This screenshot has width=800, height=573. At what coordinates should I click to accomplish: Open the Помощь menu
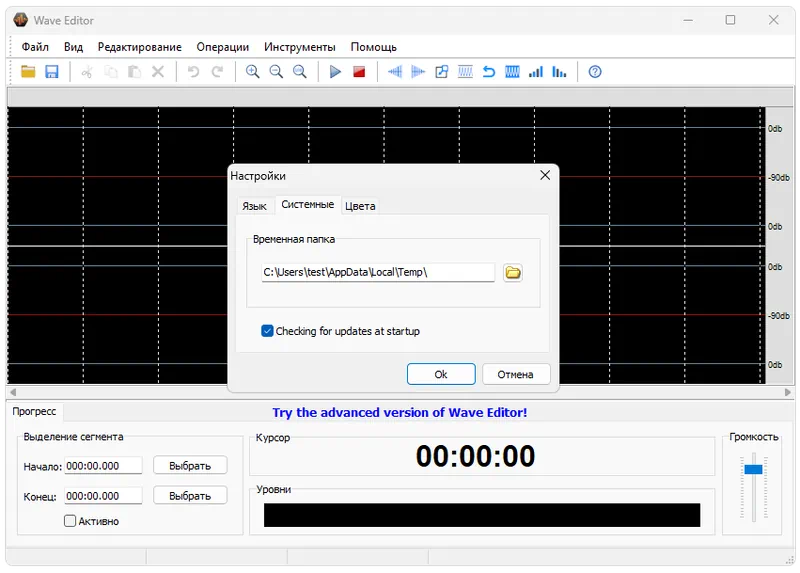click(373, 47)
